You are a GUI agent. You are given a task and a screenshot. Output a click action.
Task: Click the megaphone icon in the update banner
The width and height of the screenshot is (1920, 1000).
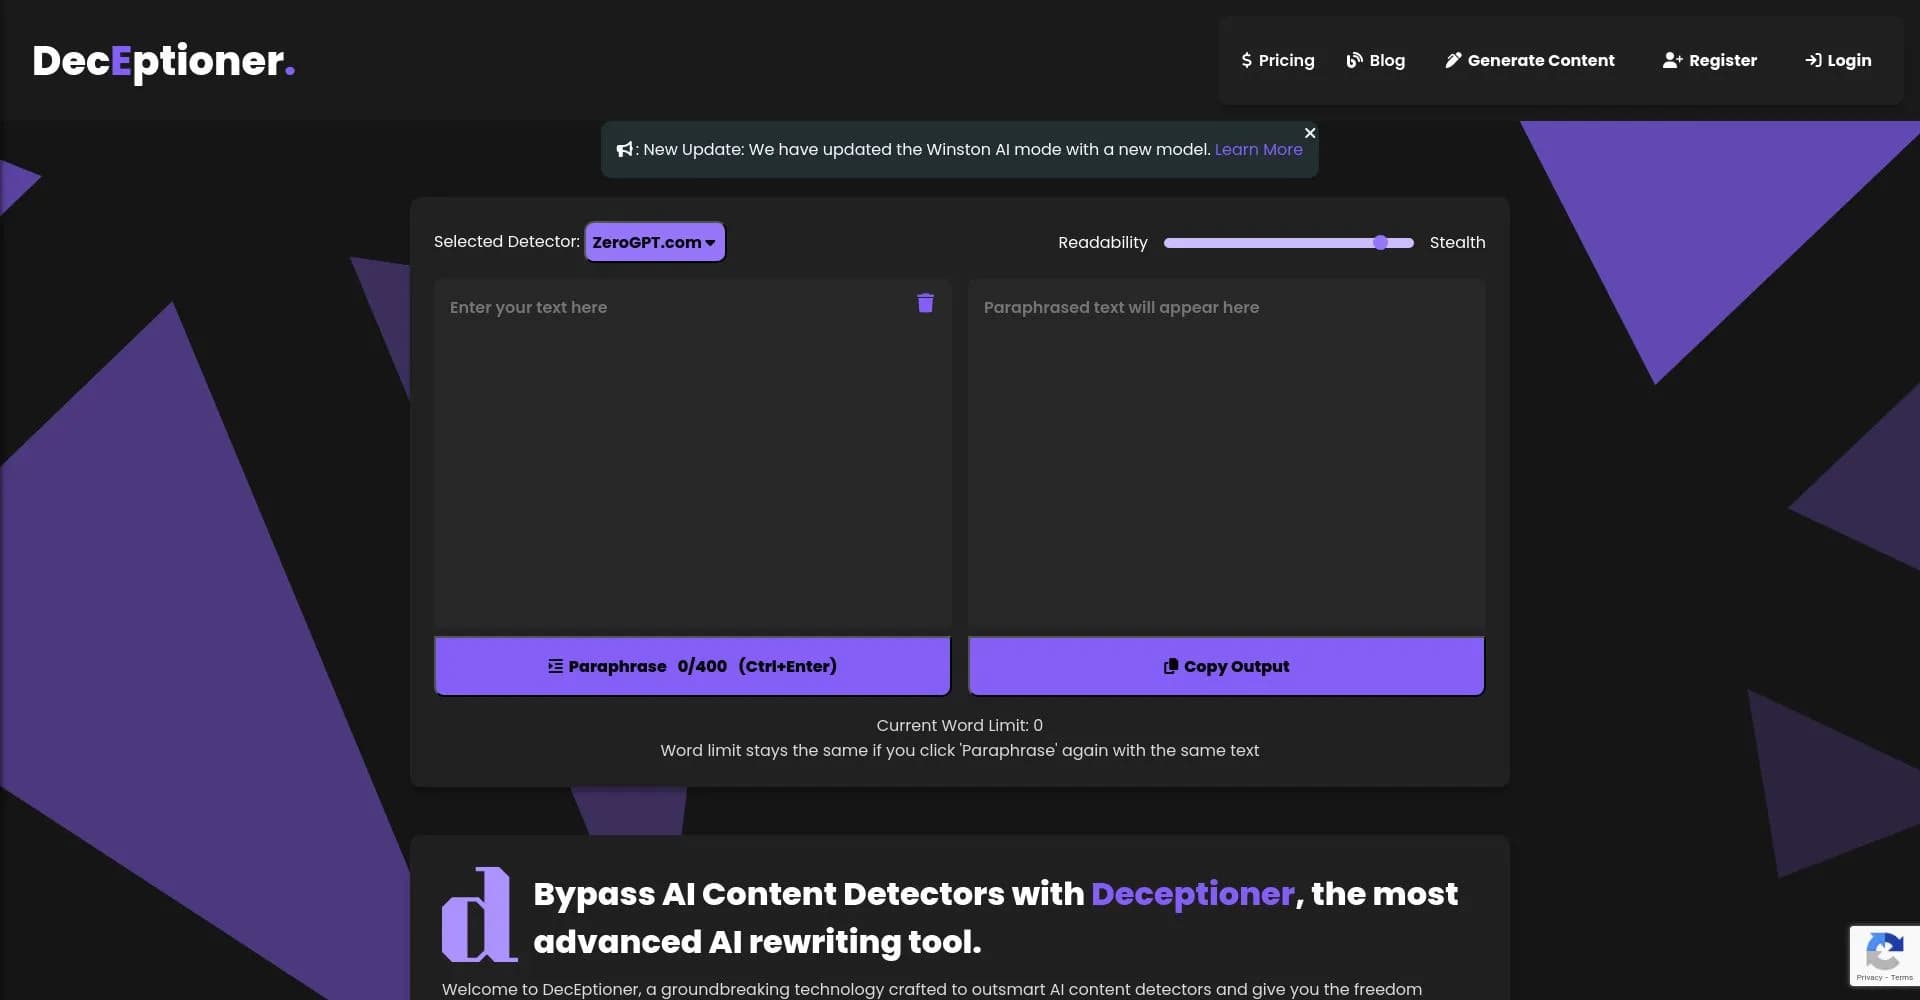(x=624, y=148)
